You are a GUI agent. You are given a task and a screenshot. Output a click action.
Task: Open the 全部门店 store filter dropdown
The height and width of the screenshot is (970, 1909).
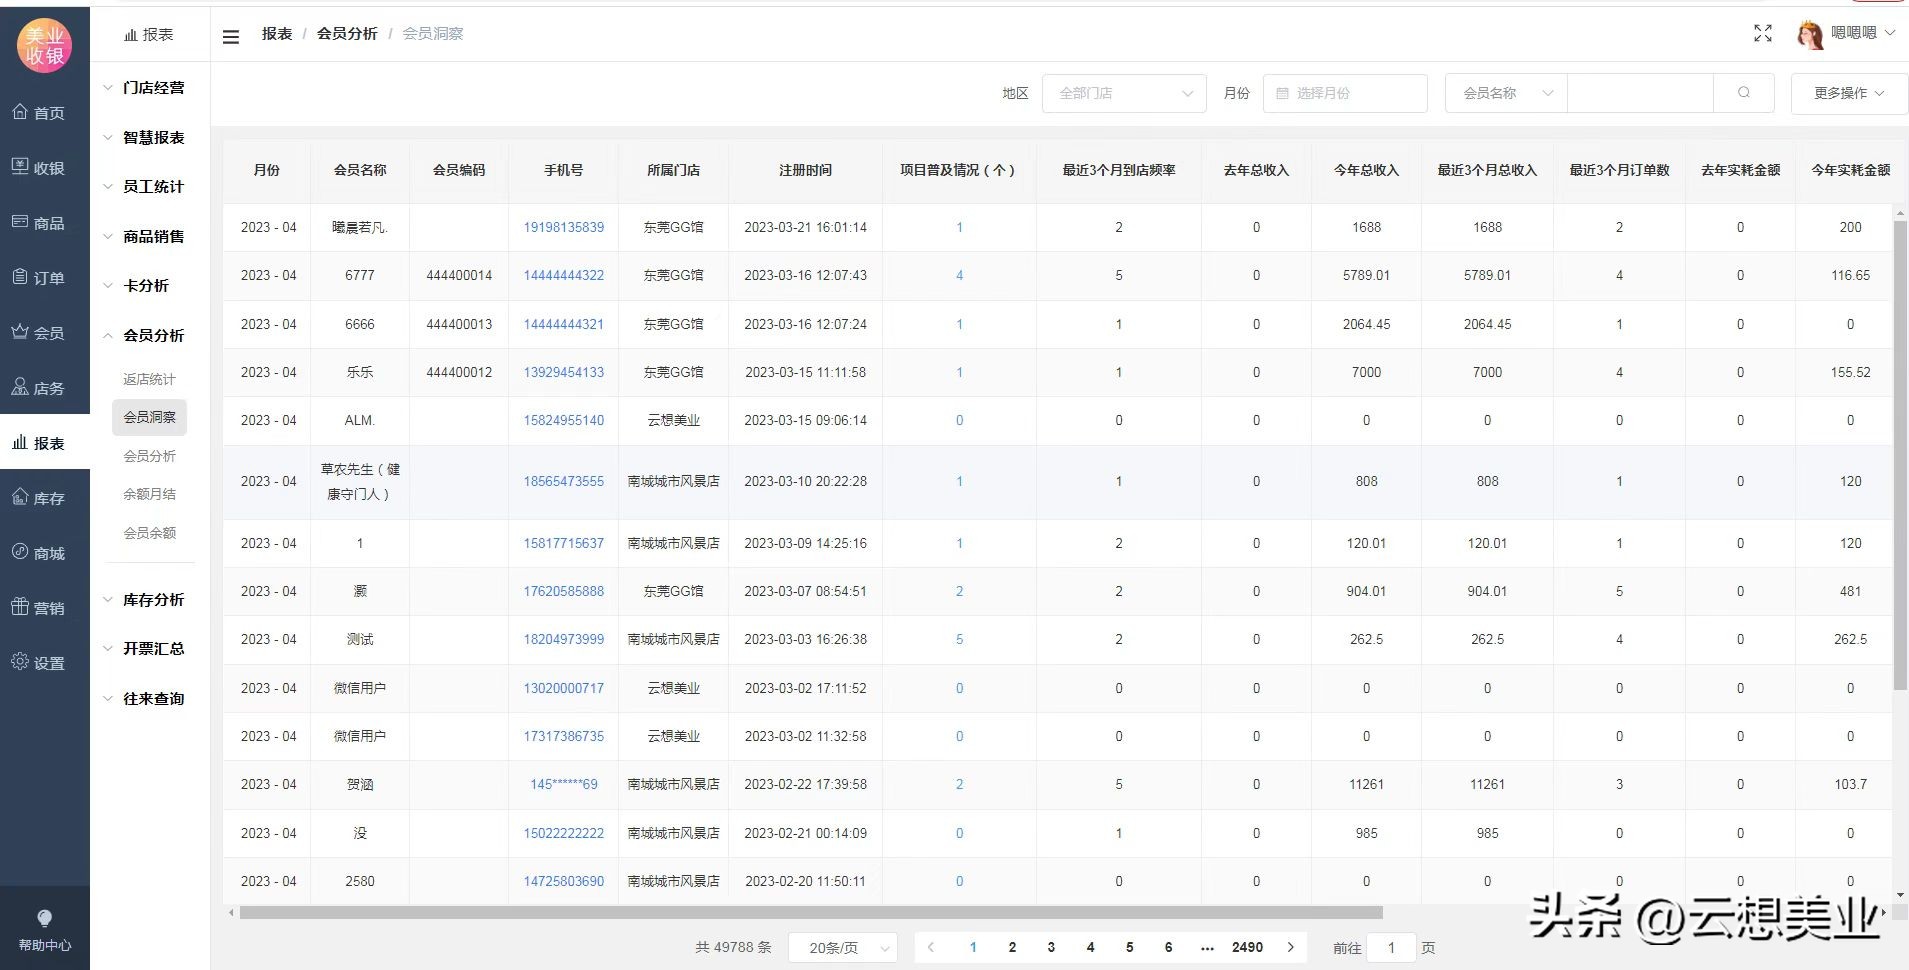1122,92
